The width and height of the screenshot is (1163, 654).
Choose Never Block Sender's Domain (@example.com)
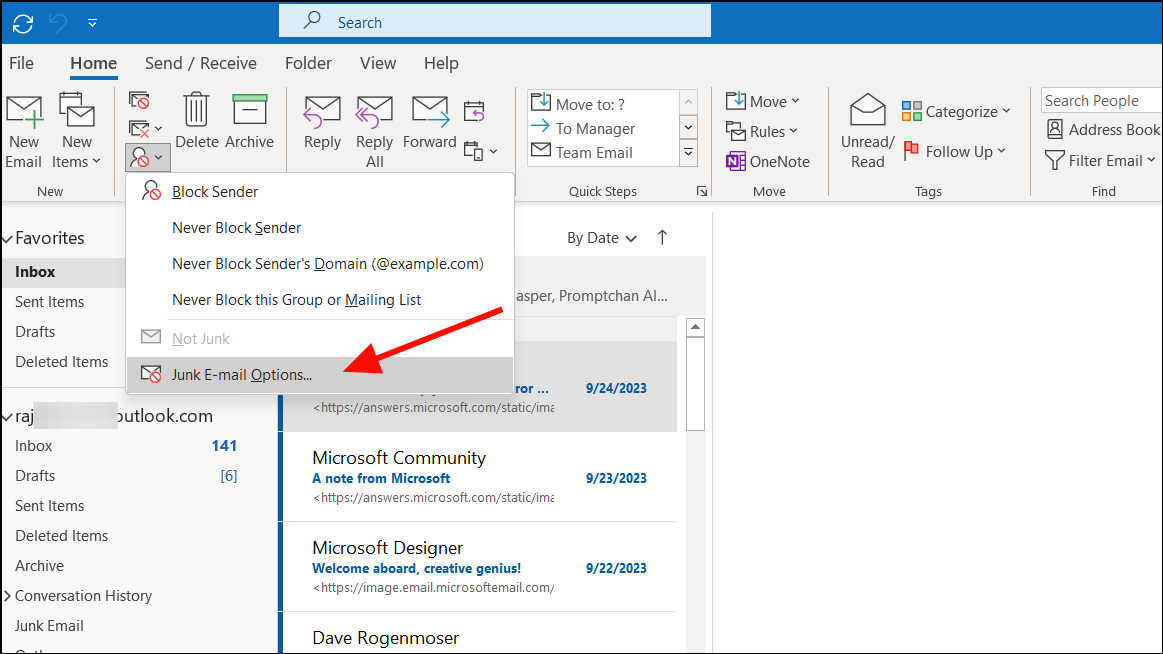[x=320, y=264]
